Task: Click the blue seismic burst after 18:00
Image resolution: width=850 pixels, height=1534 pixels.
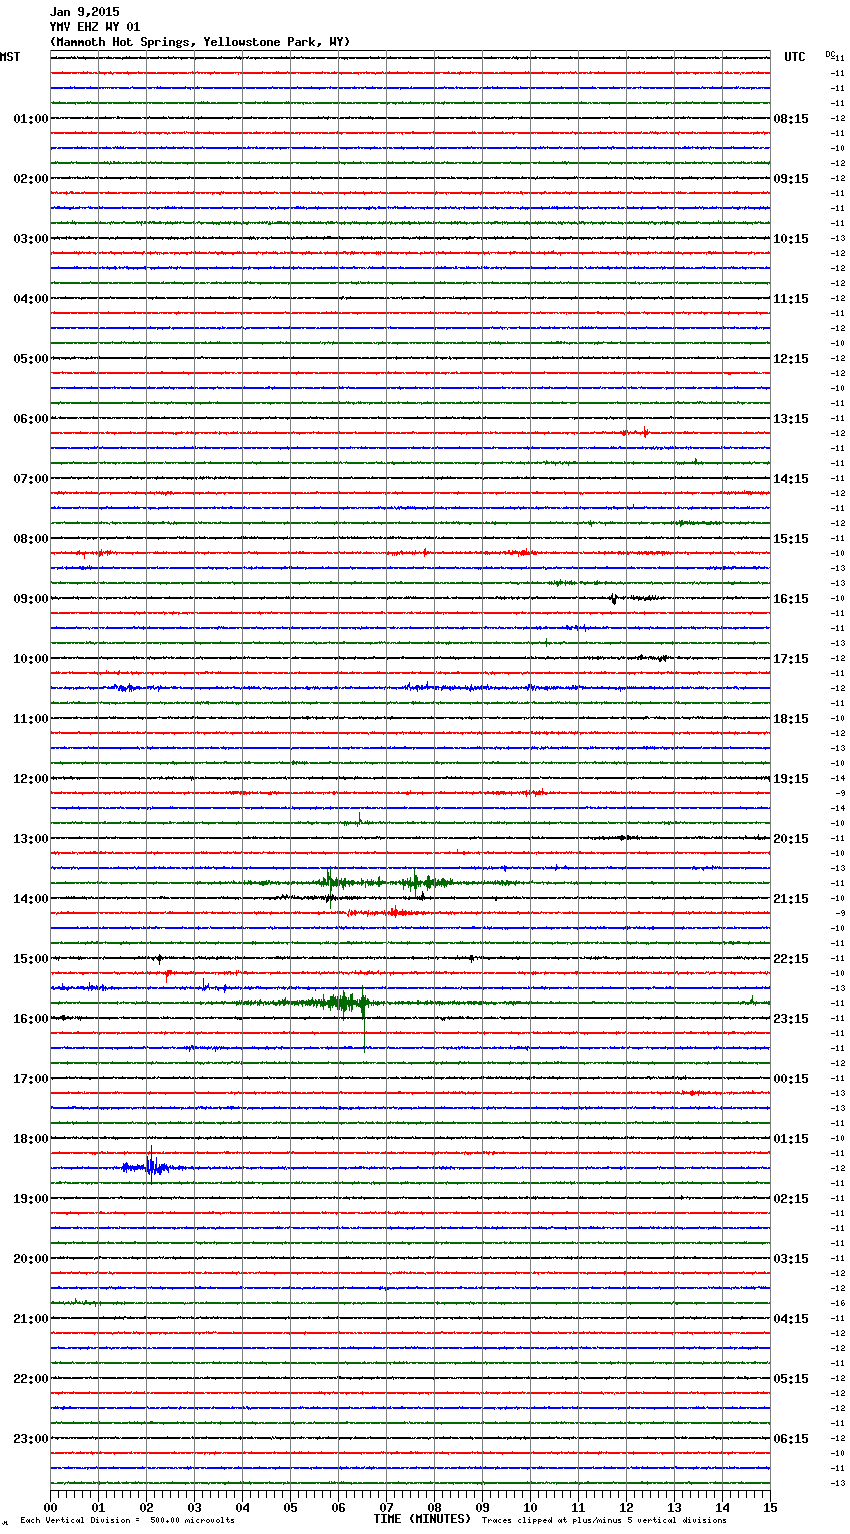Action: (x=151, y=1167)
